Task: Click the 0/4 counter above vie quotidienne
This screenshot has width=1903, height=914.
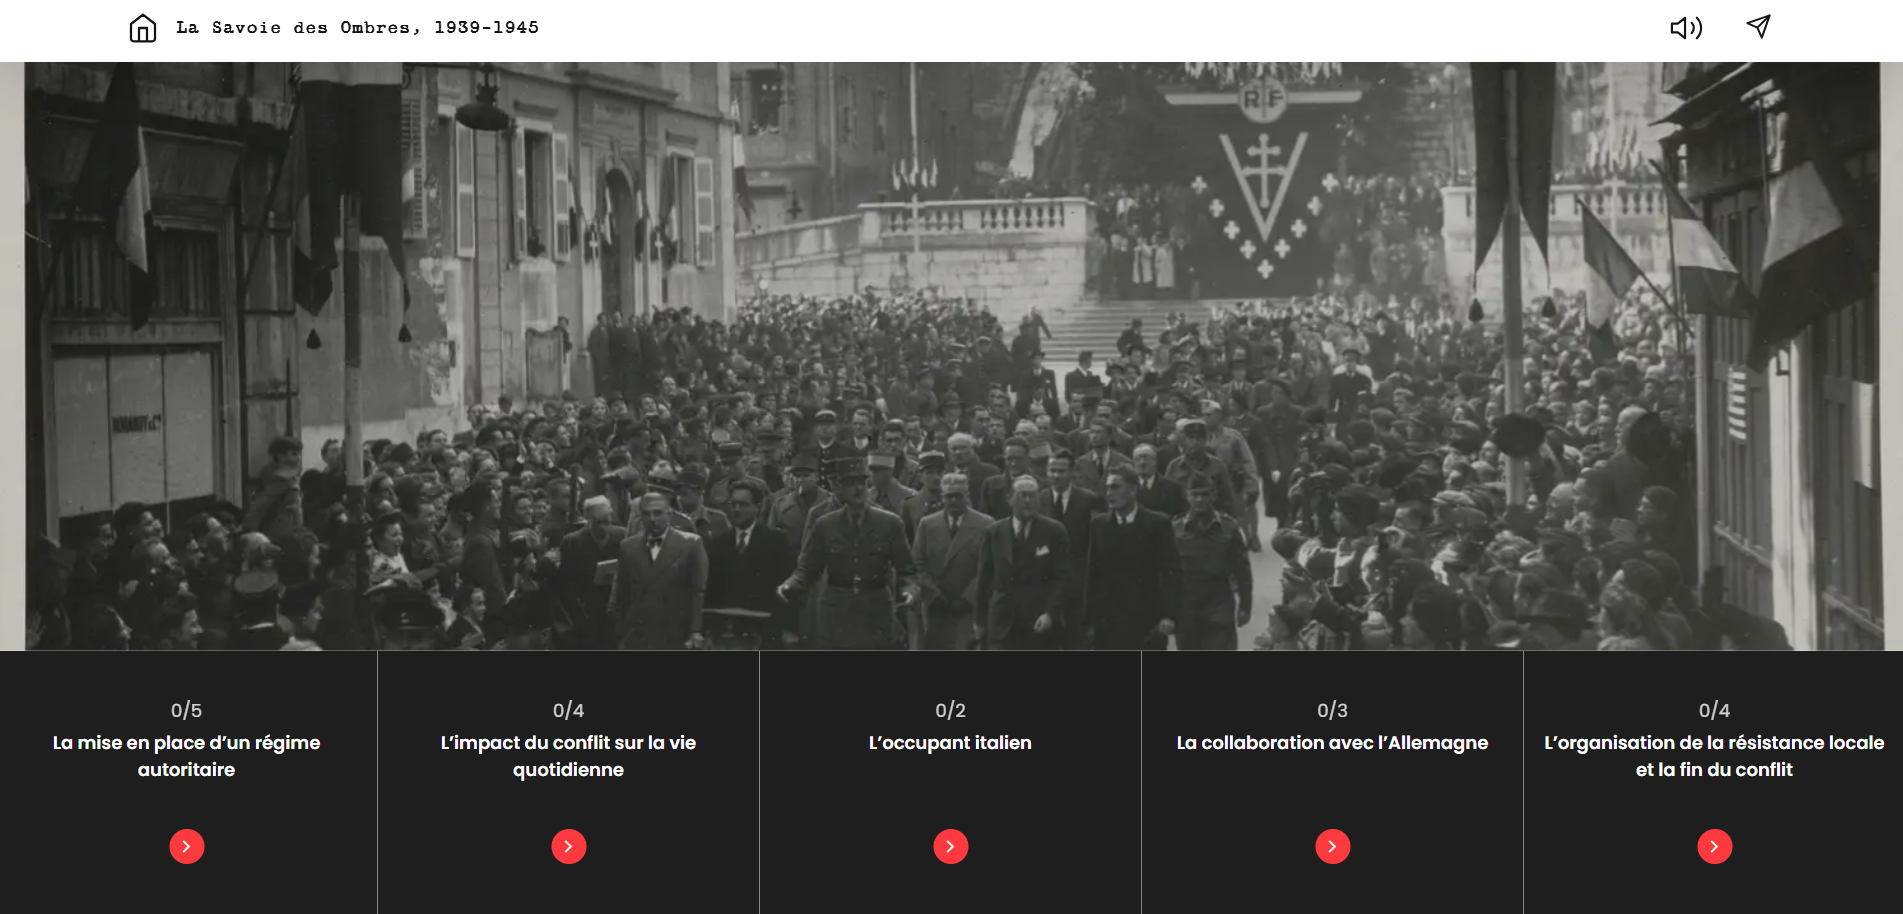Action: 569,710
